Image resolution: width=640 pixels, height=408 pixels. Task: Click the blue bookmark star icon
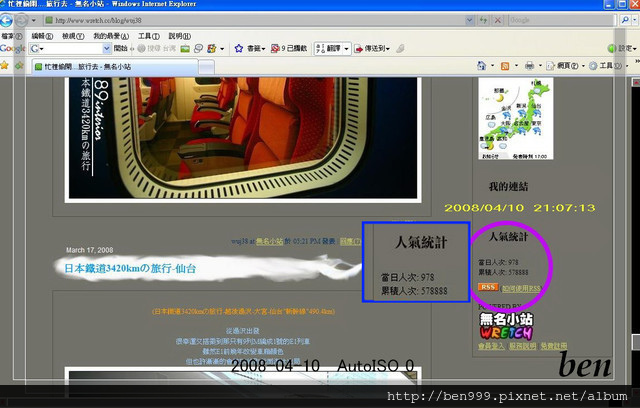coord(239,49)
